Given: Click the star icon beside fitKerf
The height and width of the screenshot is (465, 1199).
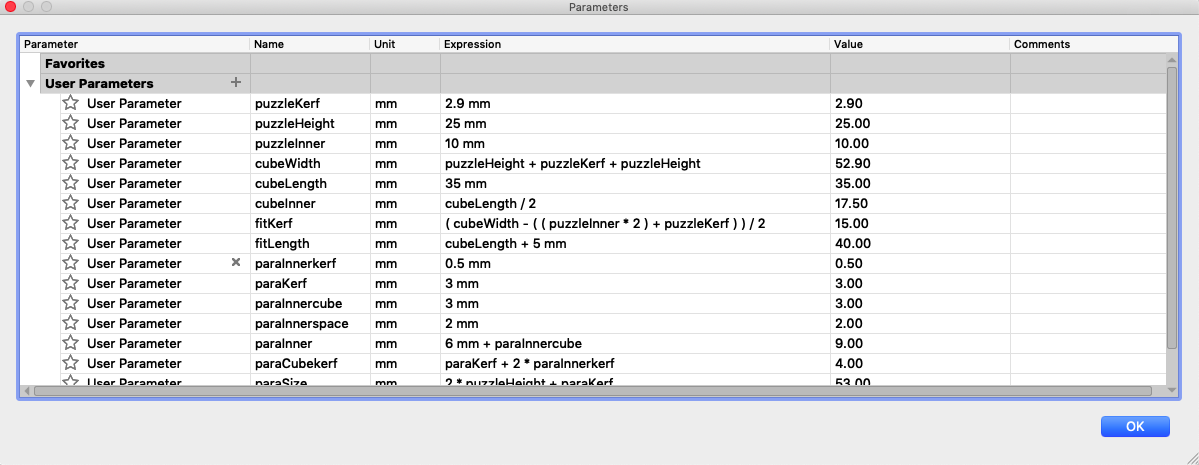Looking at the screenshot, I should click(x=71, y=223).
